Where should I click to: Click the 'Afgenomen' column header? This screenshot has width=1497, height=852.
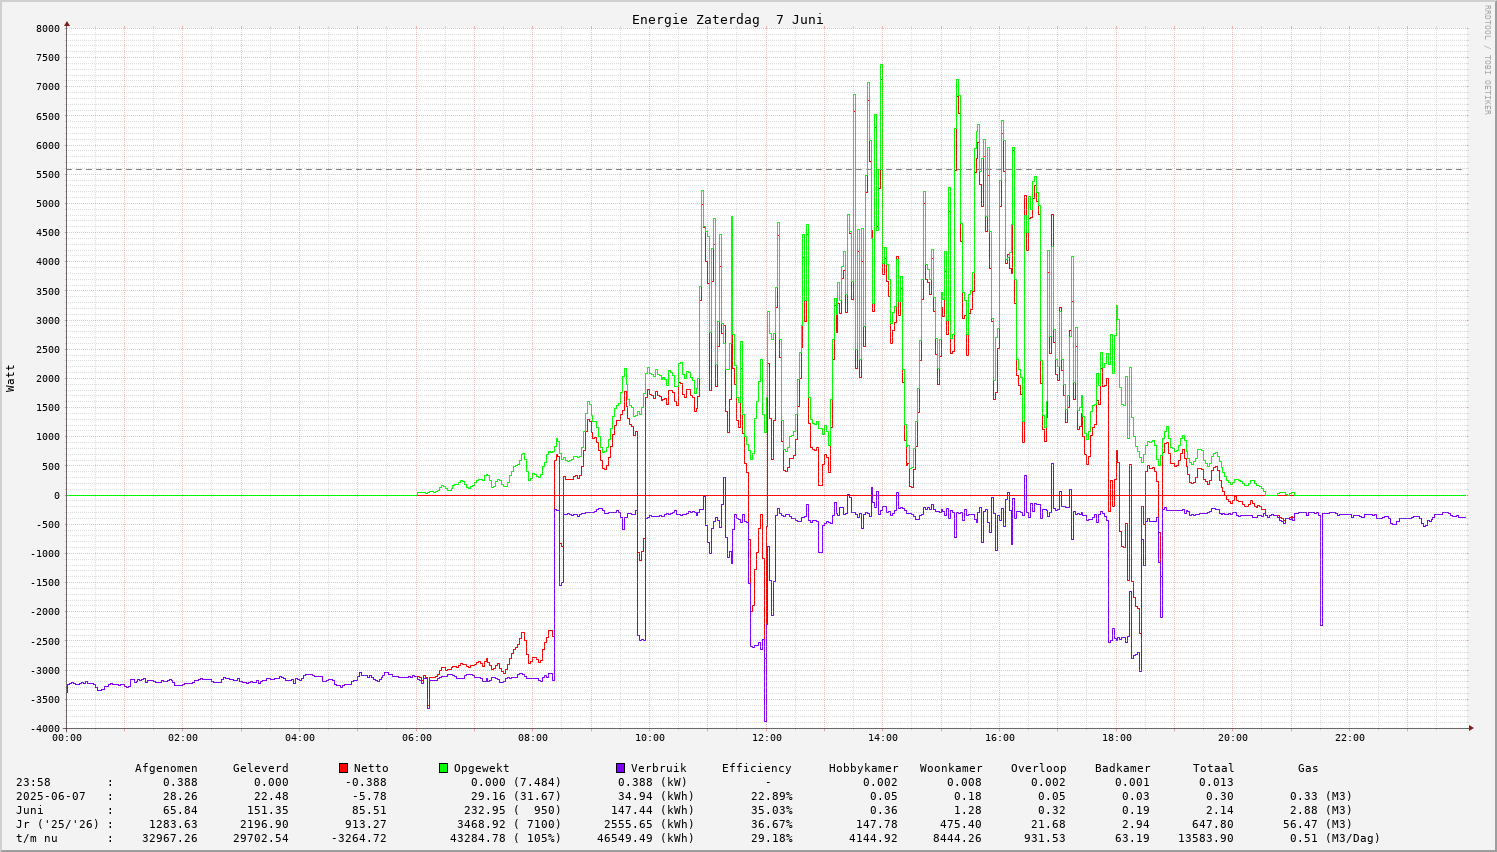[x=166, y=768]
